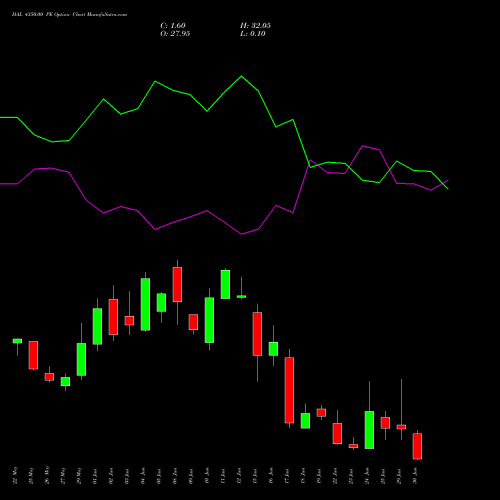Click the '01 Jun' date label
Screen dimensions: 500x500
click(95, 476)
